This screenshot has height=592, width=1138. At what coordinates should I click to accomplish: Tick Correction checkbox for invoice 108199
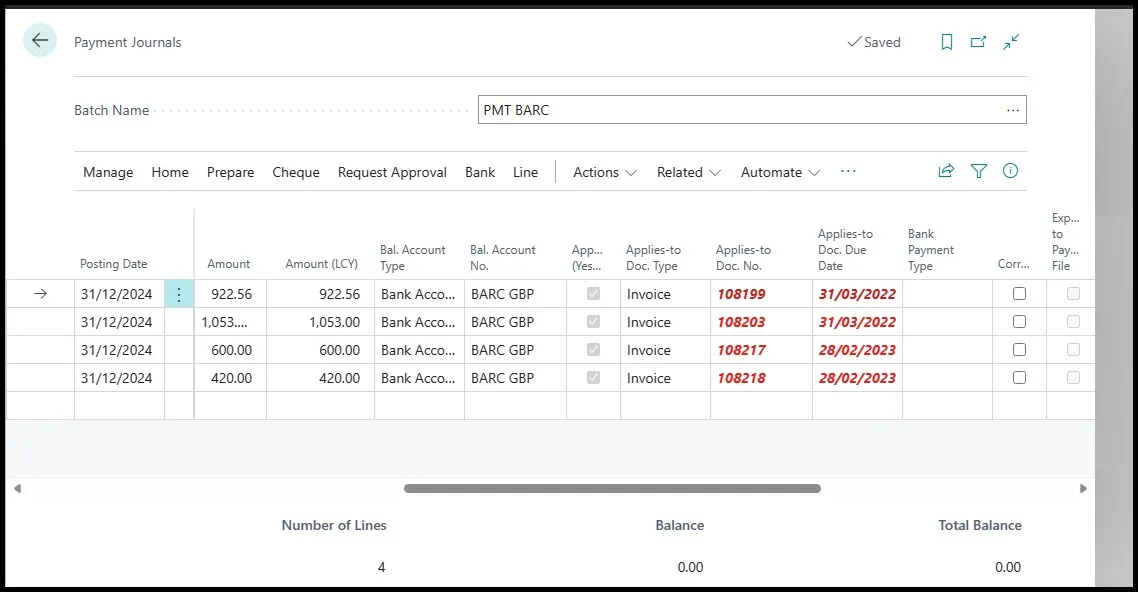1019,294
